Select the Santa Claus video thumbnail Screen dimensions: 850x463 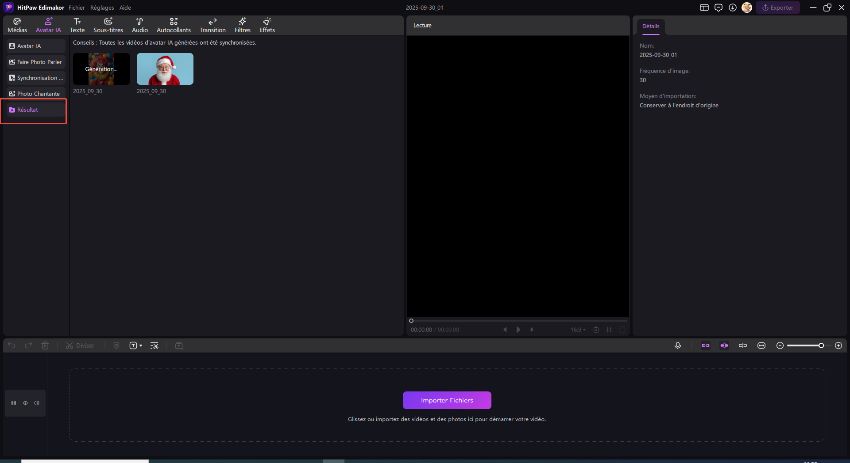pos(165,69)
